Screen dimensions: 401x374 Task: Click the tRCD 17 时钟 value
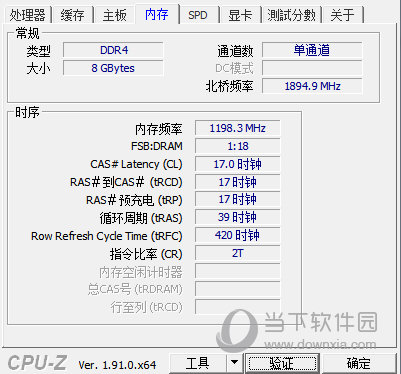pyautogui.click(x=237, y=182)
